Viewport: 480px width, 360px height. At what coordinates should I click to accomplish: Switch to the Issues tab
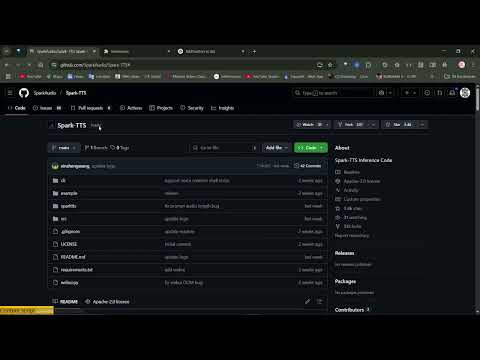47,108
